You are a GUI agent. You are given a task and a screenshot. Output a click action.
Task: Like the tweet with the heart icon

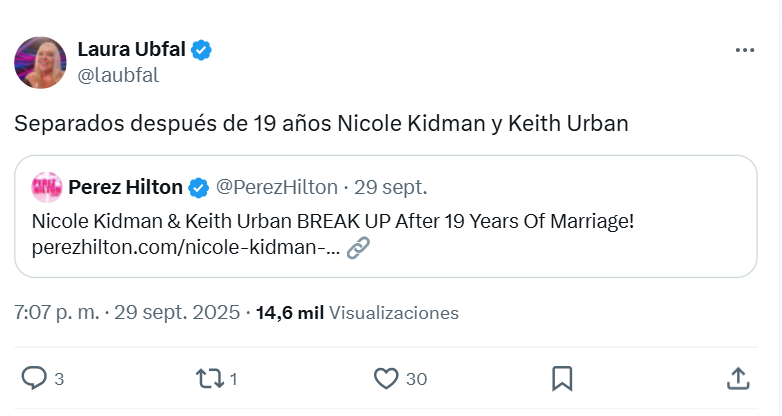click(386, 378)
